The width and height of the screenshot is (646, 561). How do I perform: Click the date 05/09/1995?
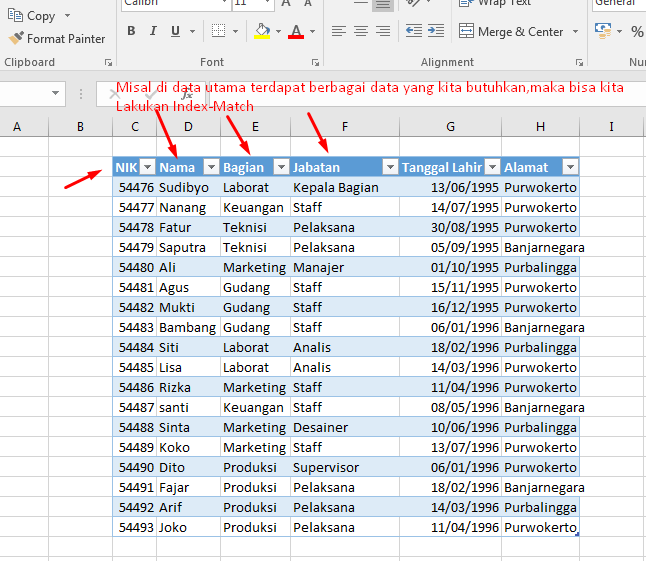(450, 247)
